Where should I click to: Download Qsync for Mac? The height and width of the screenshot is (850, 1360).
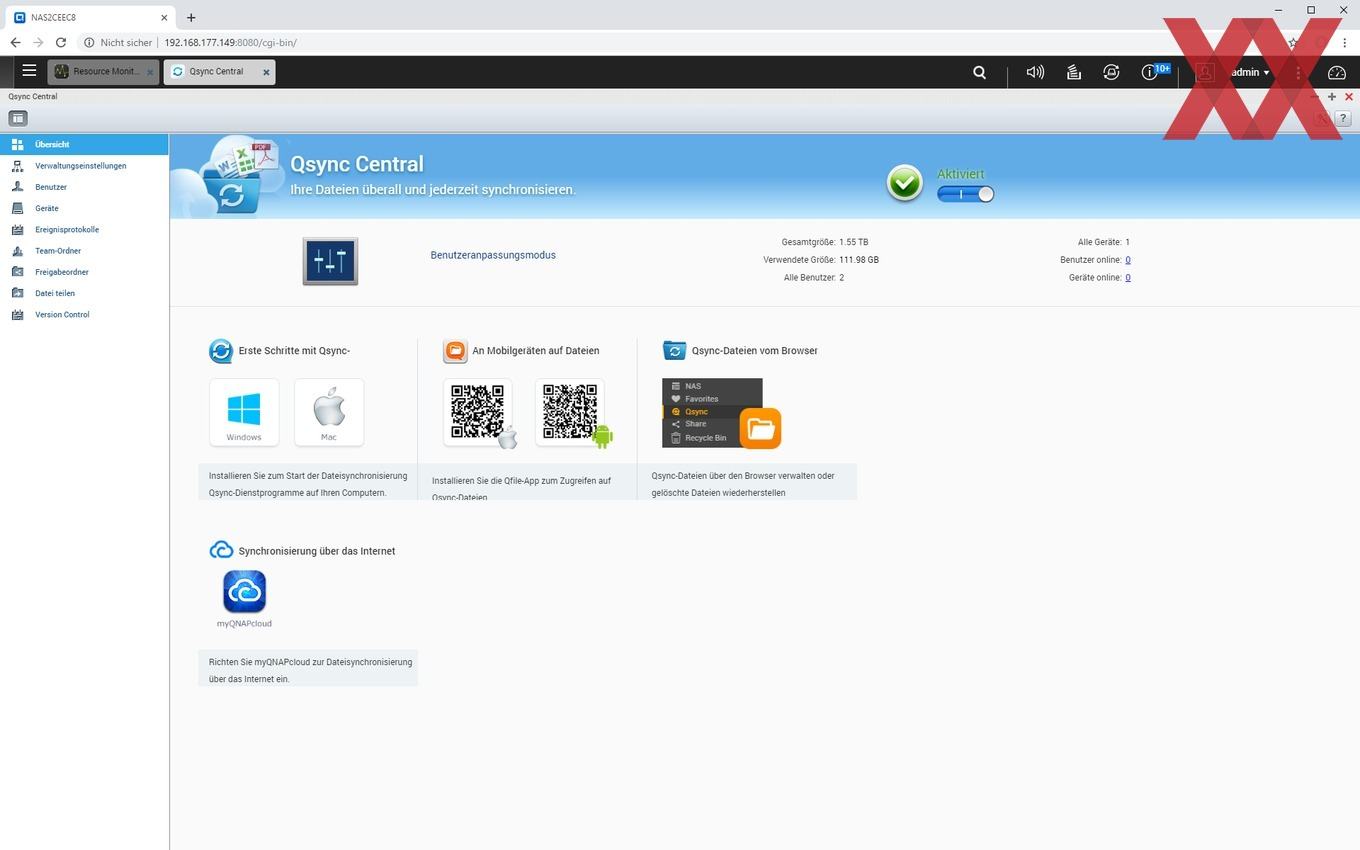tap(329, 412)
